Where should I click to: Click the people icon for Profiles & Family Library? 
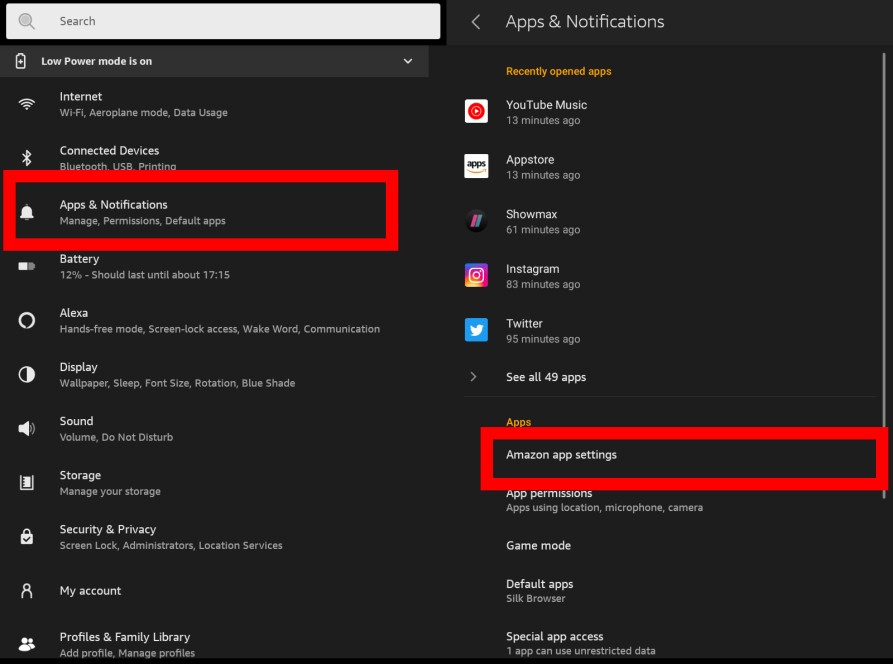(x=26, y=644)
